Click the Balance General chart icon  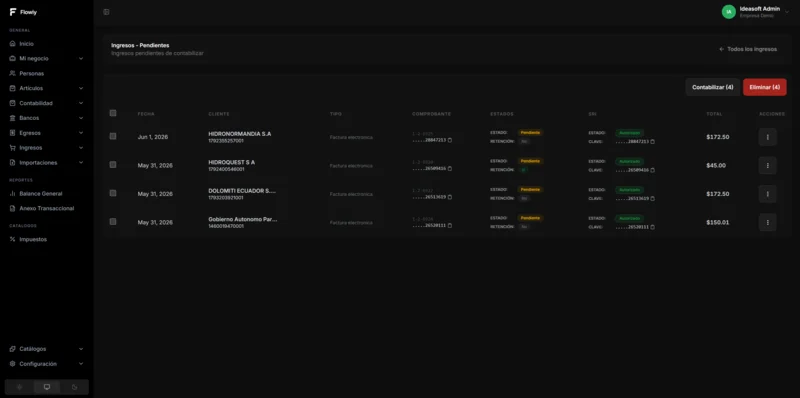13,194
